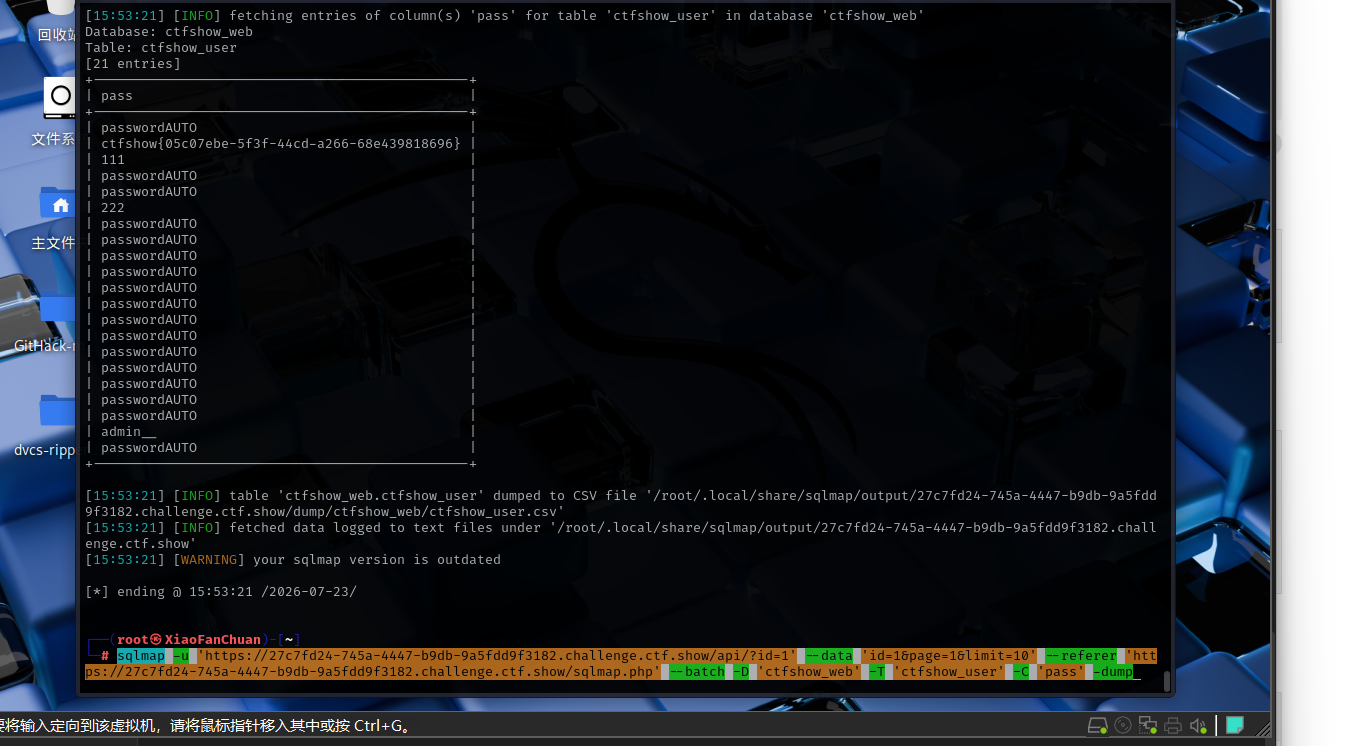Image resolution: width=1349 pixels, height=746 pixels.
Task: Click the '-dump' option at command end
Action: (x=1113, y=672)
